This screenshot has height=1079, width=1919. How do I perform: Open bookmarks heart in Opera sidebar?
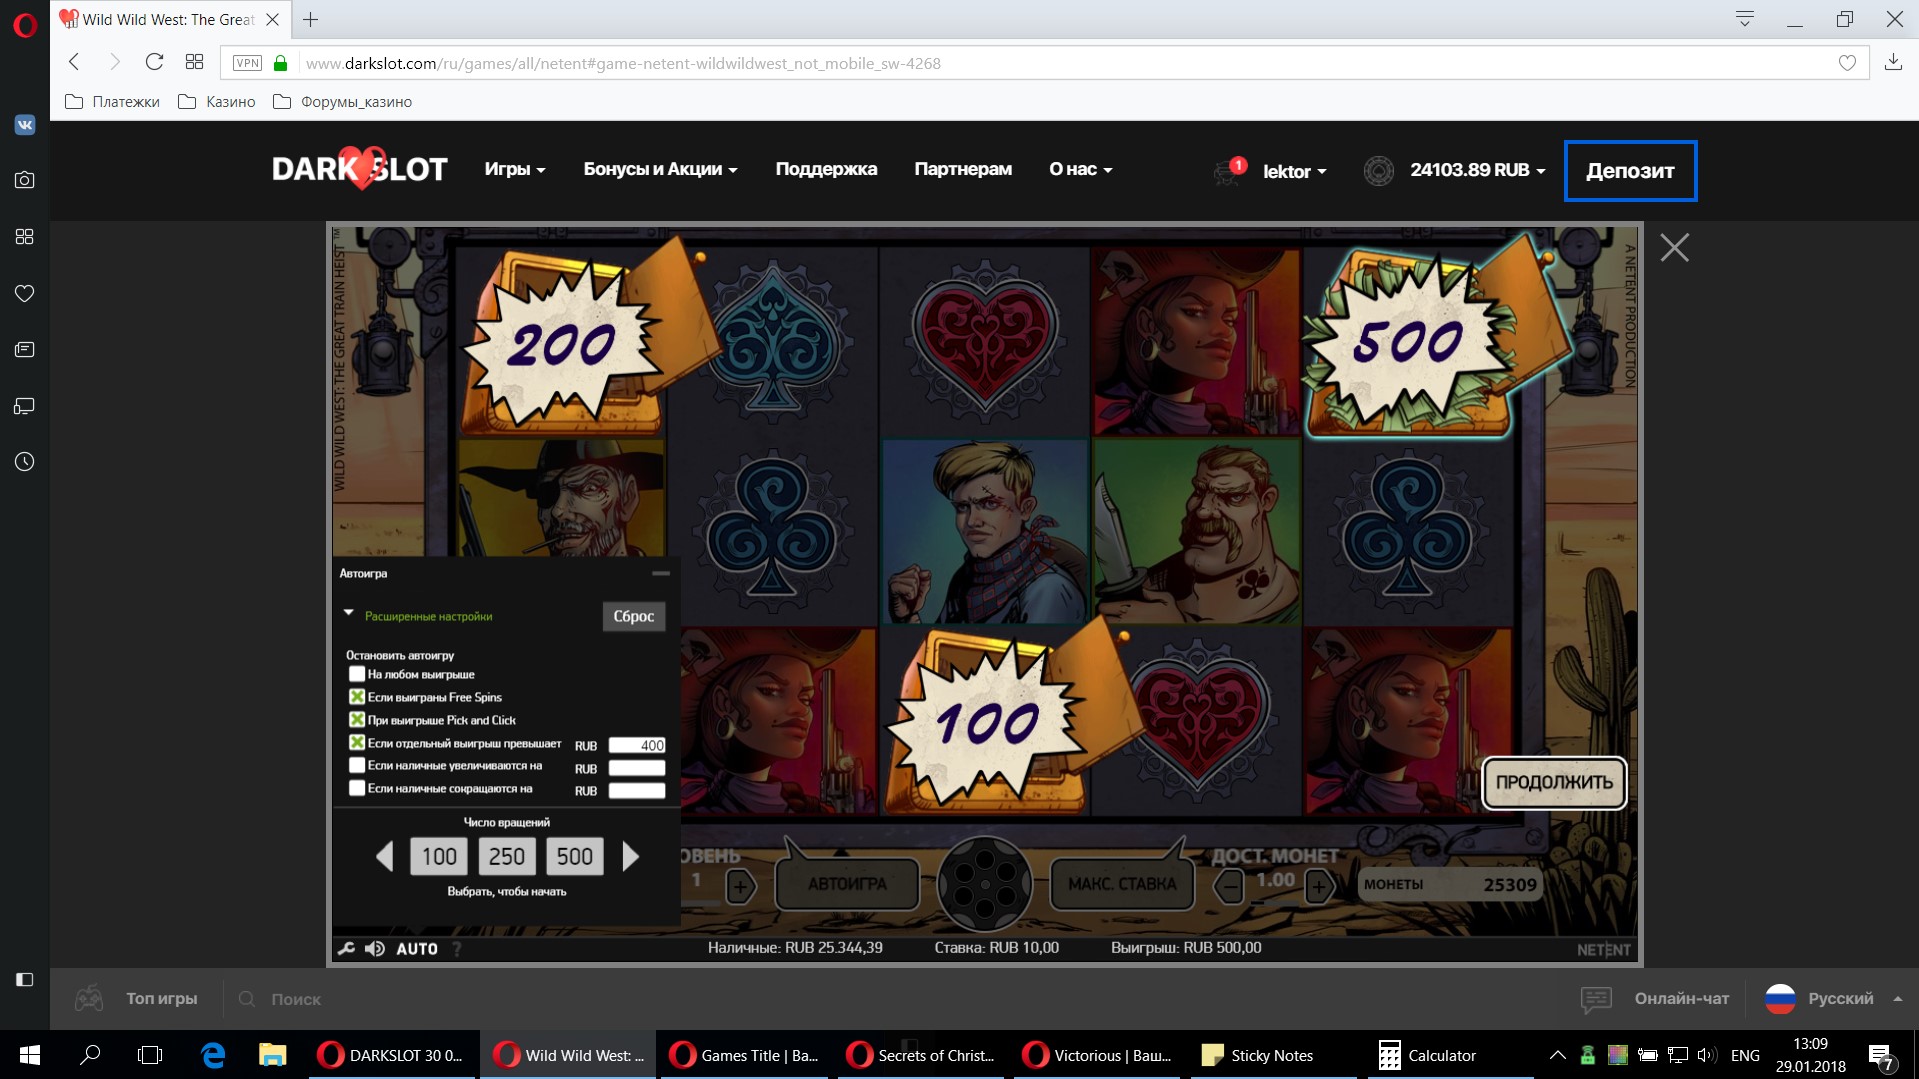click(25, 293)
